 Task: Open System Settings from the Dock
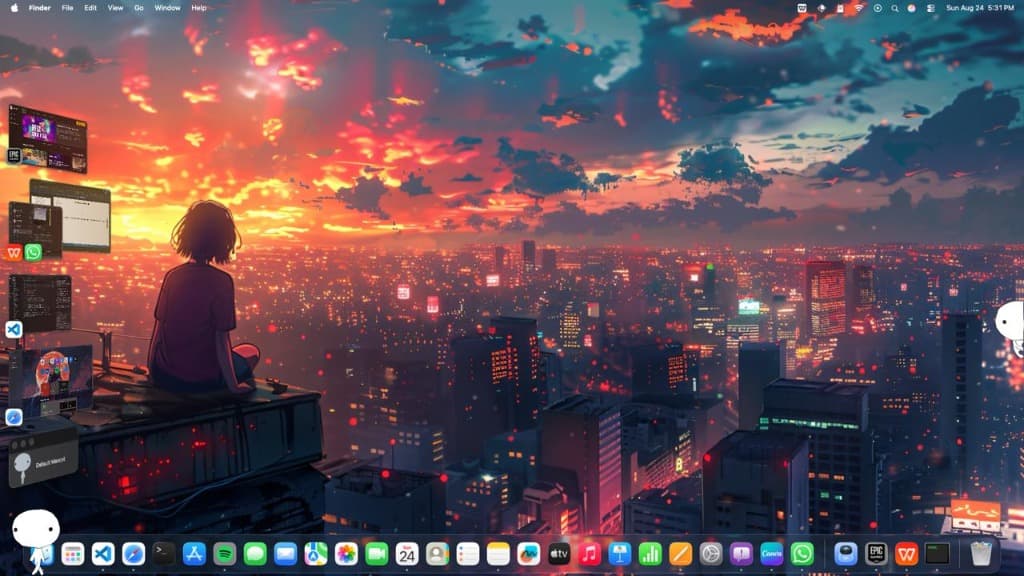coord(711,554)
